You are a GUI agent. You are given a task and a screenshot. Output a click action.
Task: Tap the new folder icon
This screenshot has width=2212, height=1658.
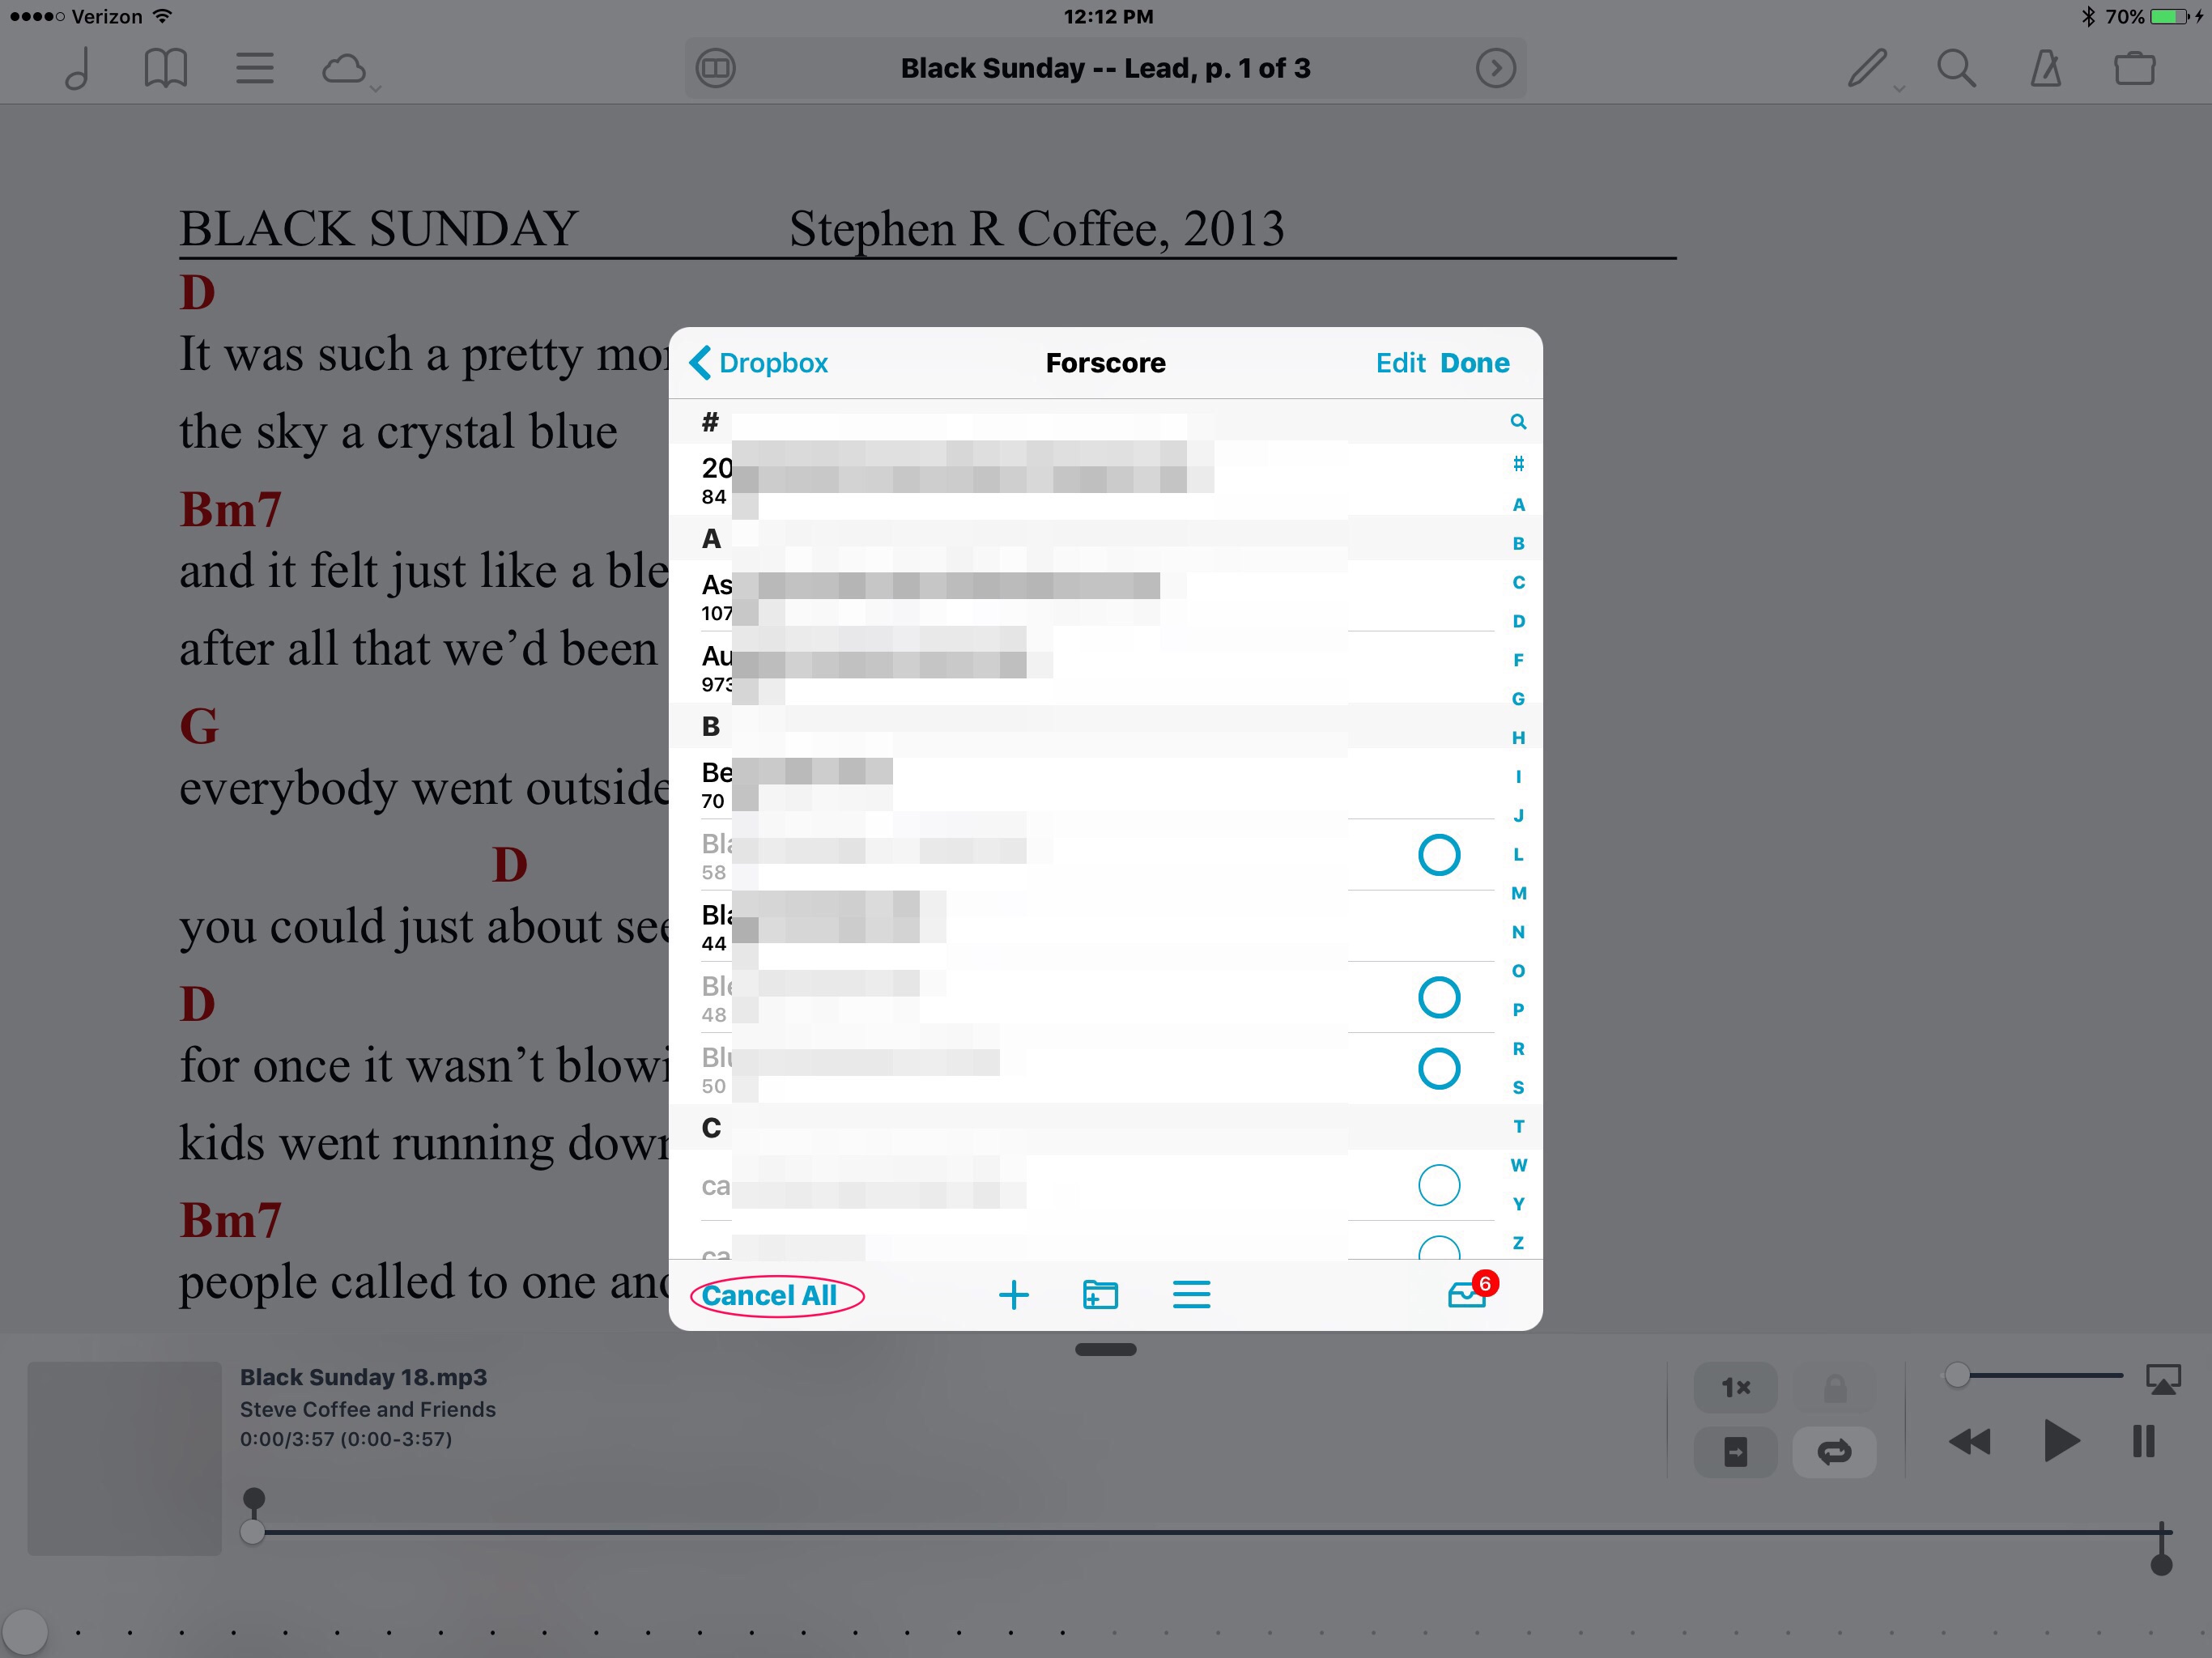coord(1100,1295)
